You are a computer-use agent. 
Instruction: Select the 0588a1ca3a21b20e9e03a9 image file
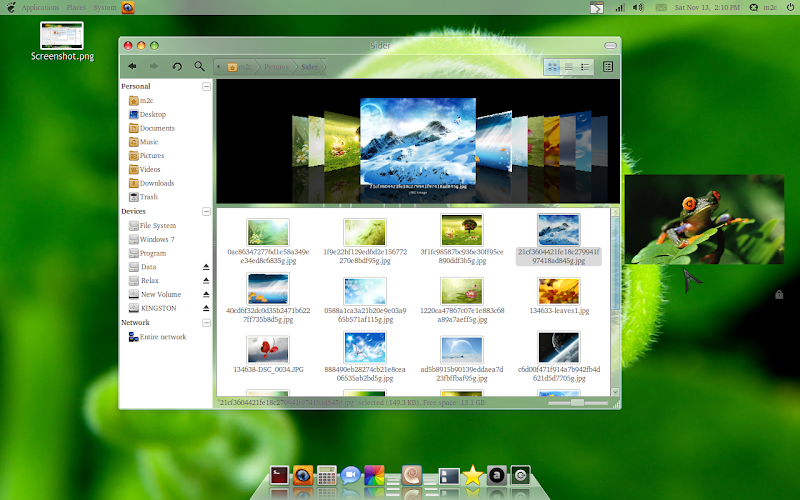point(365,291)
